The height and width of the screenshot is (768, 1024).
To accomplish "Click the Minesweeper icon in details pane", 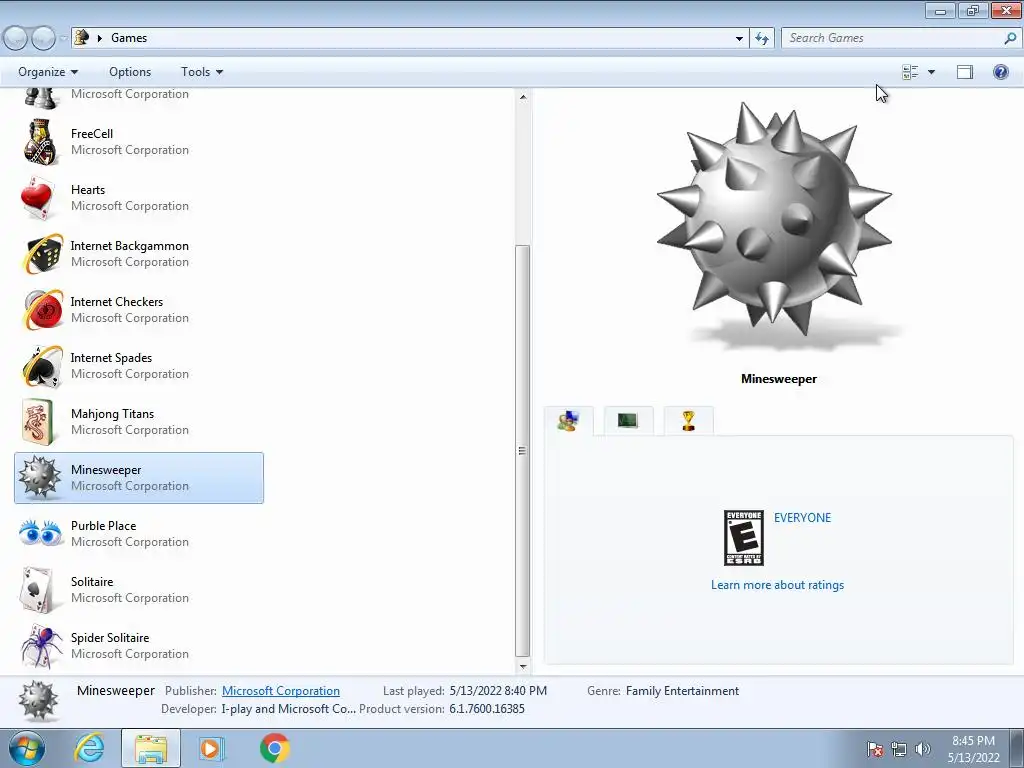I will tap(39, 701).
